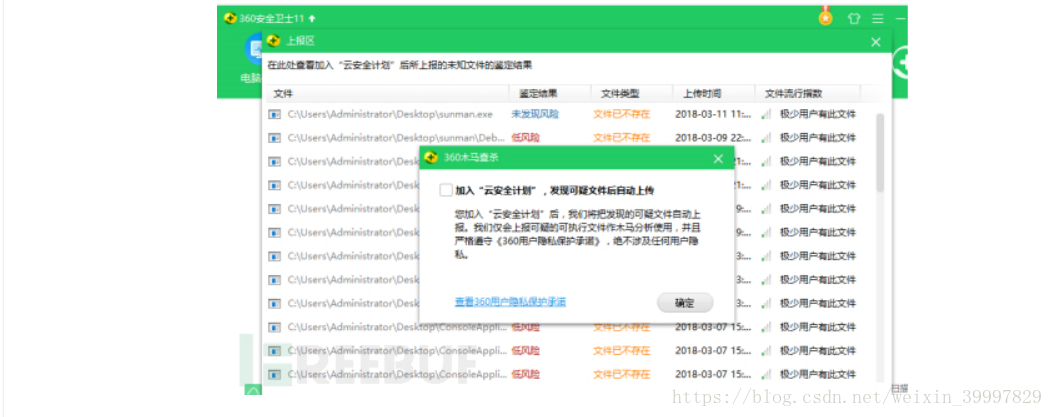This screenshot has height=417, width=1053.
Task: Click the popularity signal icon in 2018-03-09 row
Action: pos(766,138)
